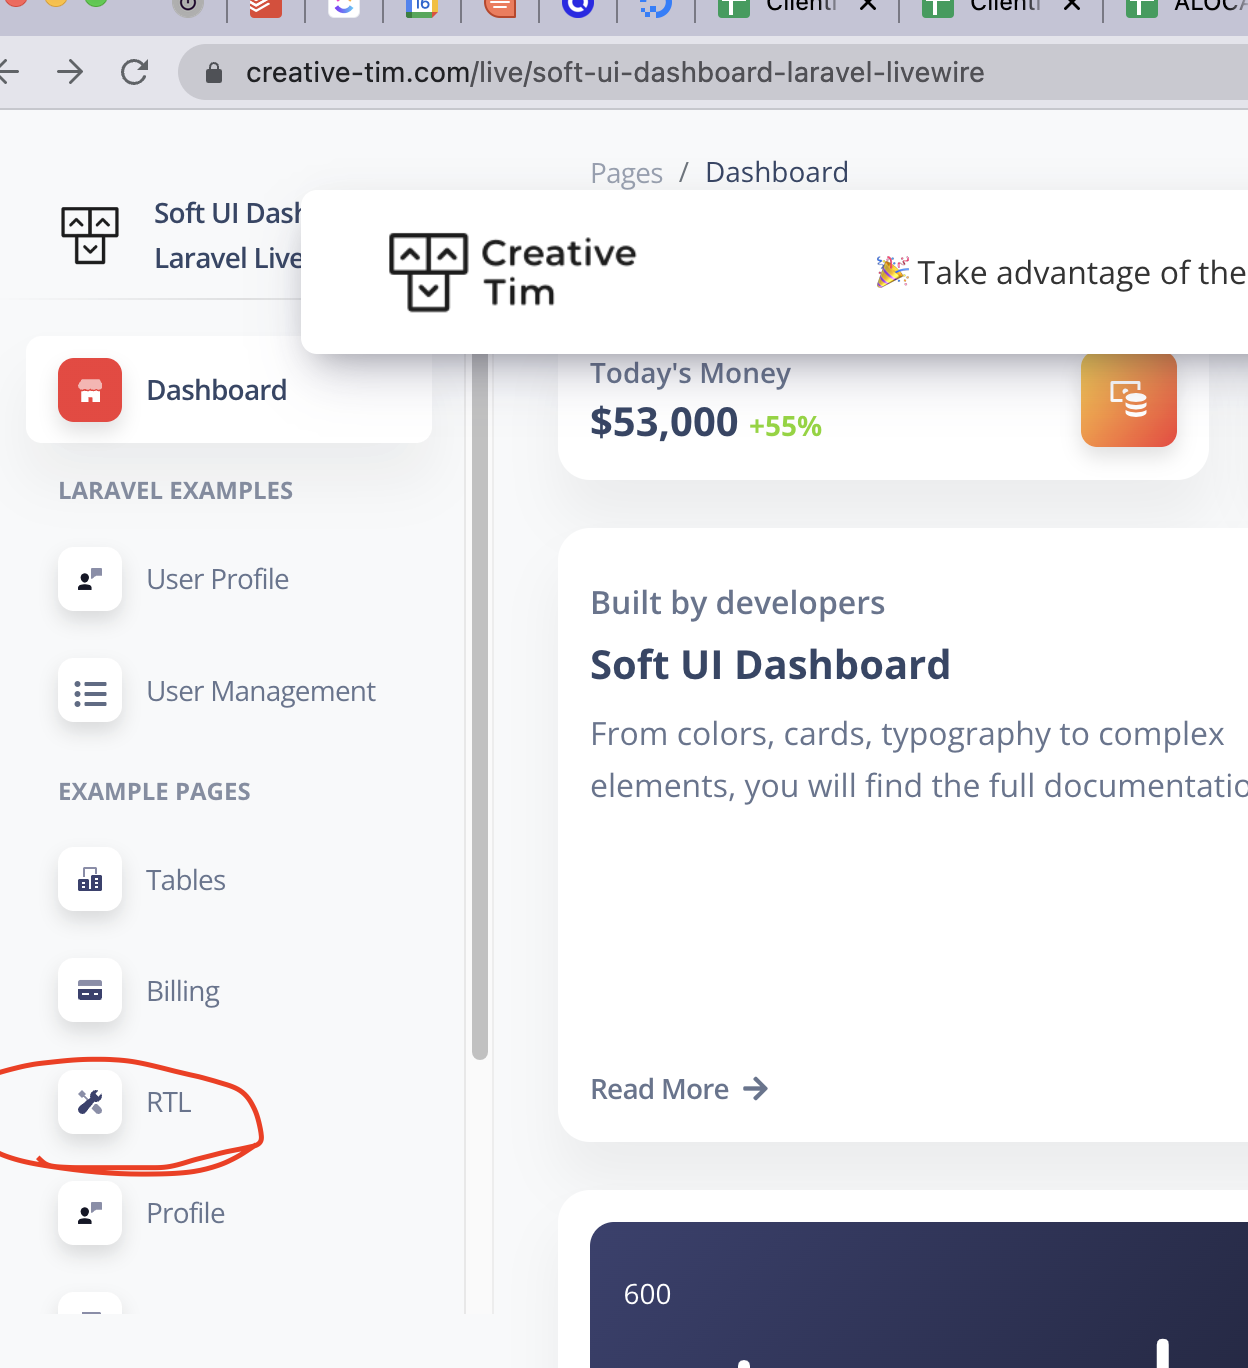Image resolution: width=1248 pixels, height=1368 pixels.
Task: Click the orange Today's Money wallet icon
Action: [1128, 400]
